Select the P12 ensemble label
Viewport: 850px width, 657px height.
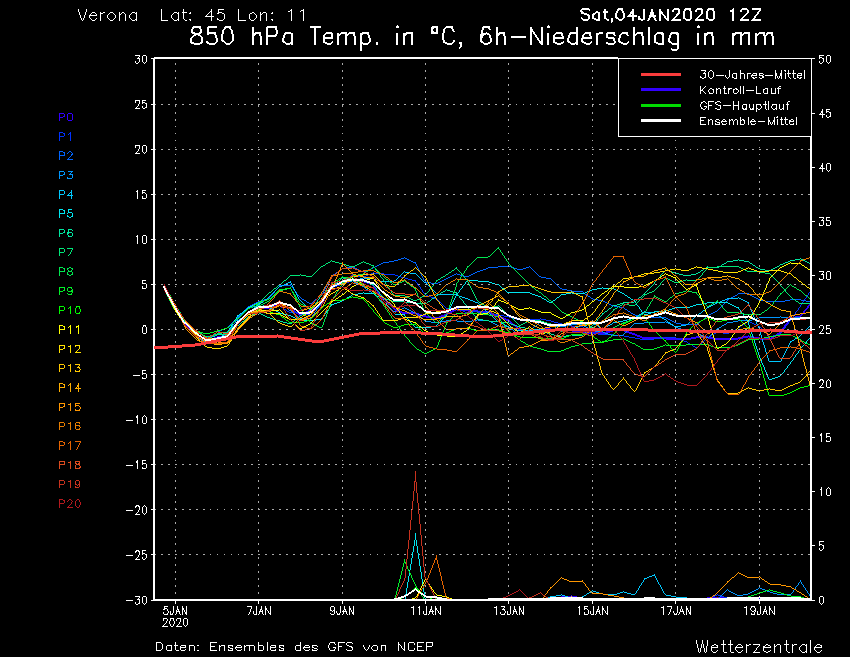click(69, 349)
